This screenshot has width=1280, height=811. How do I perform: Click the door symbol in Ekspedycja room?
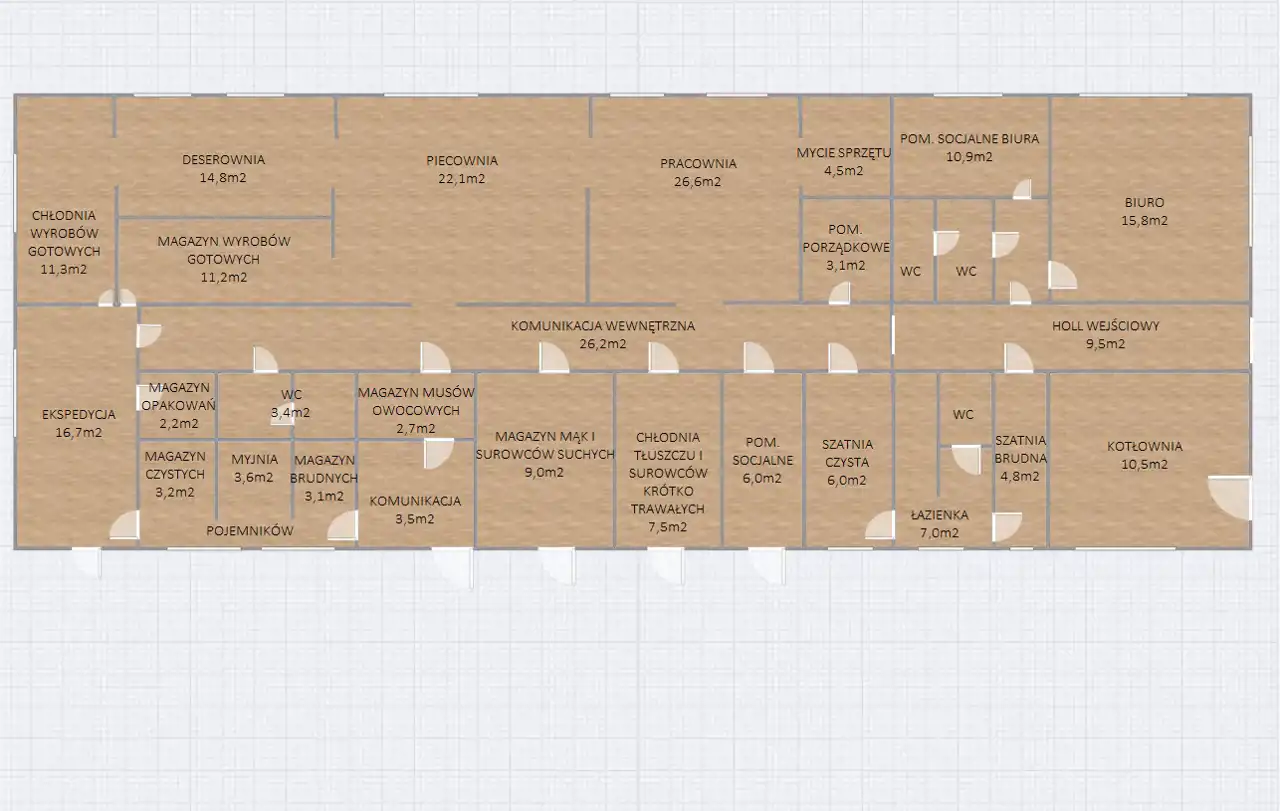click(124, 525)
